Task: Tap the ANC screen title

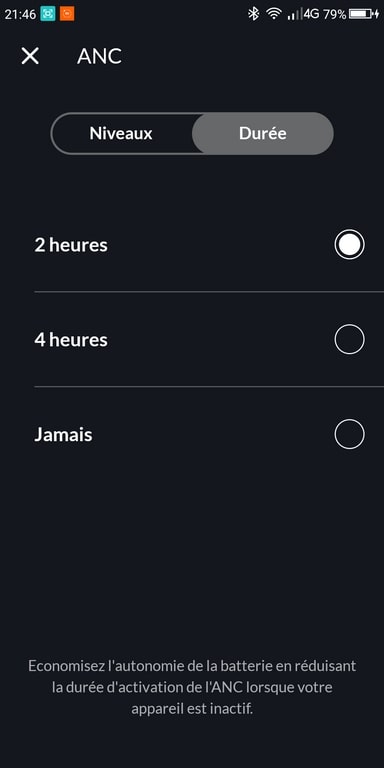Action: 99,56
